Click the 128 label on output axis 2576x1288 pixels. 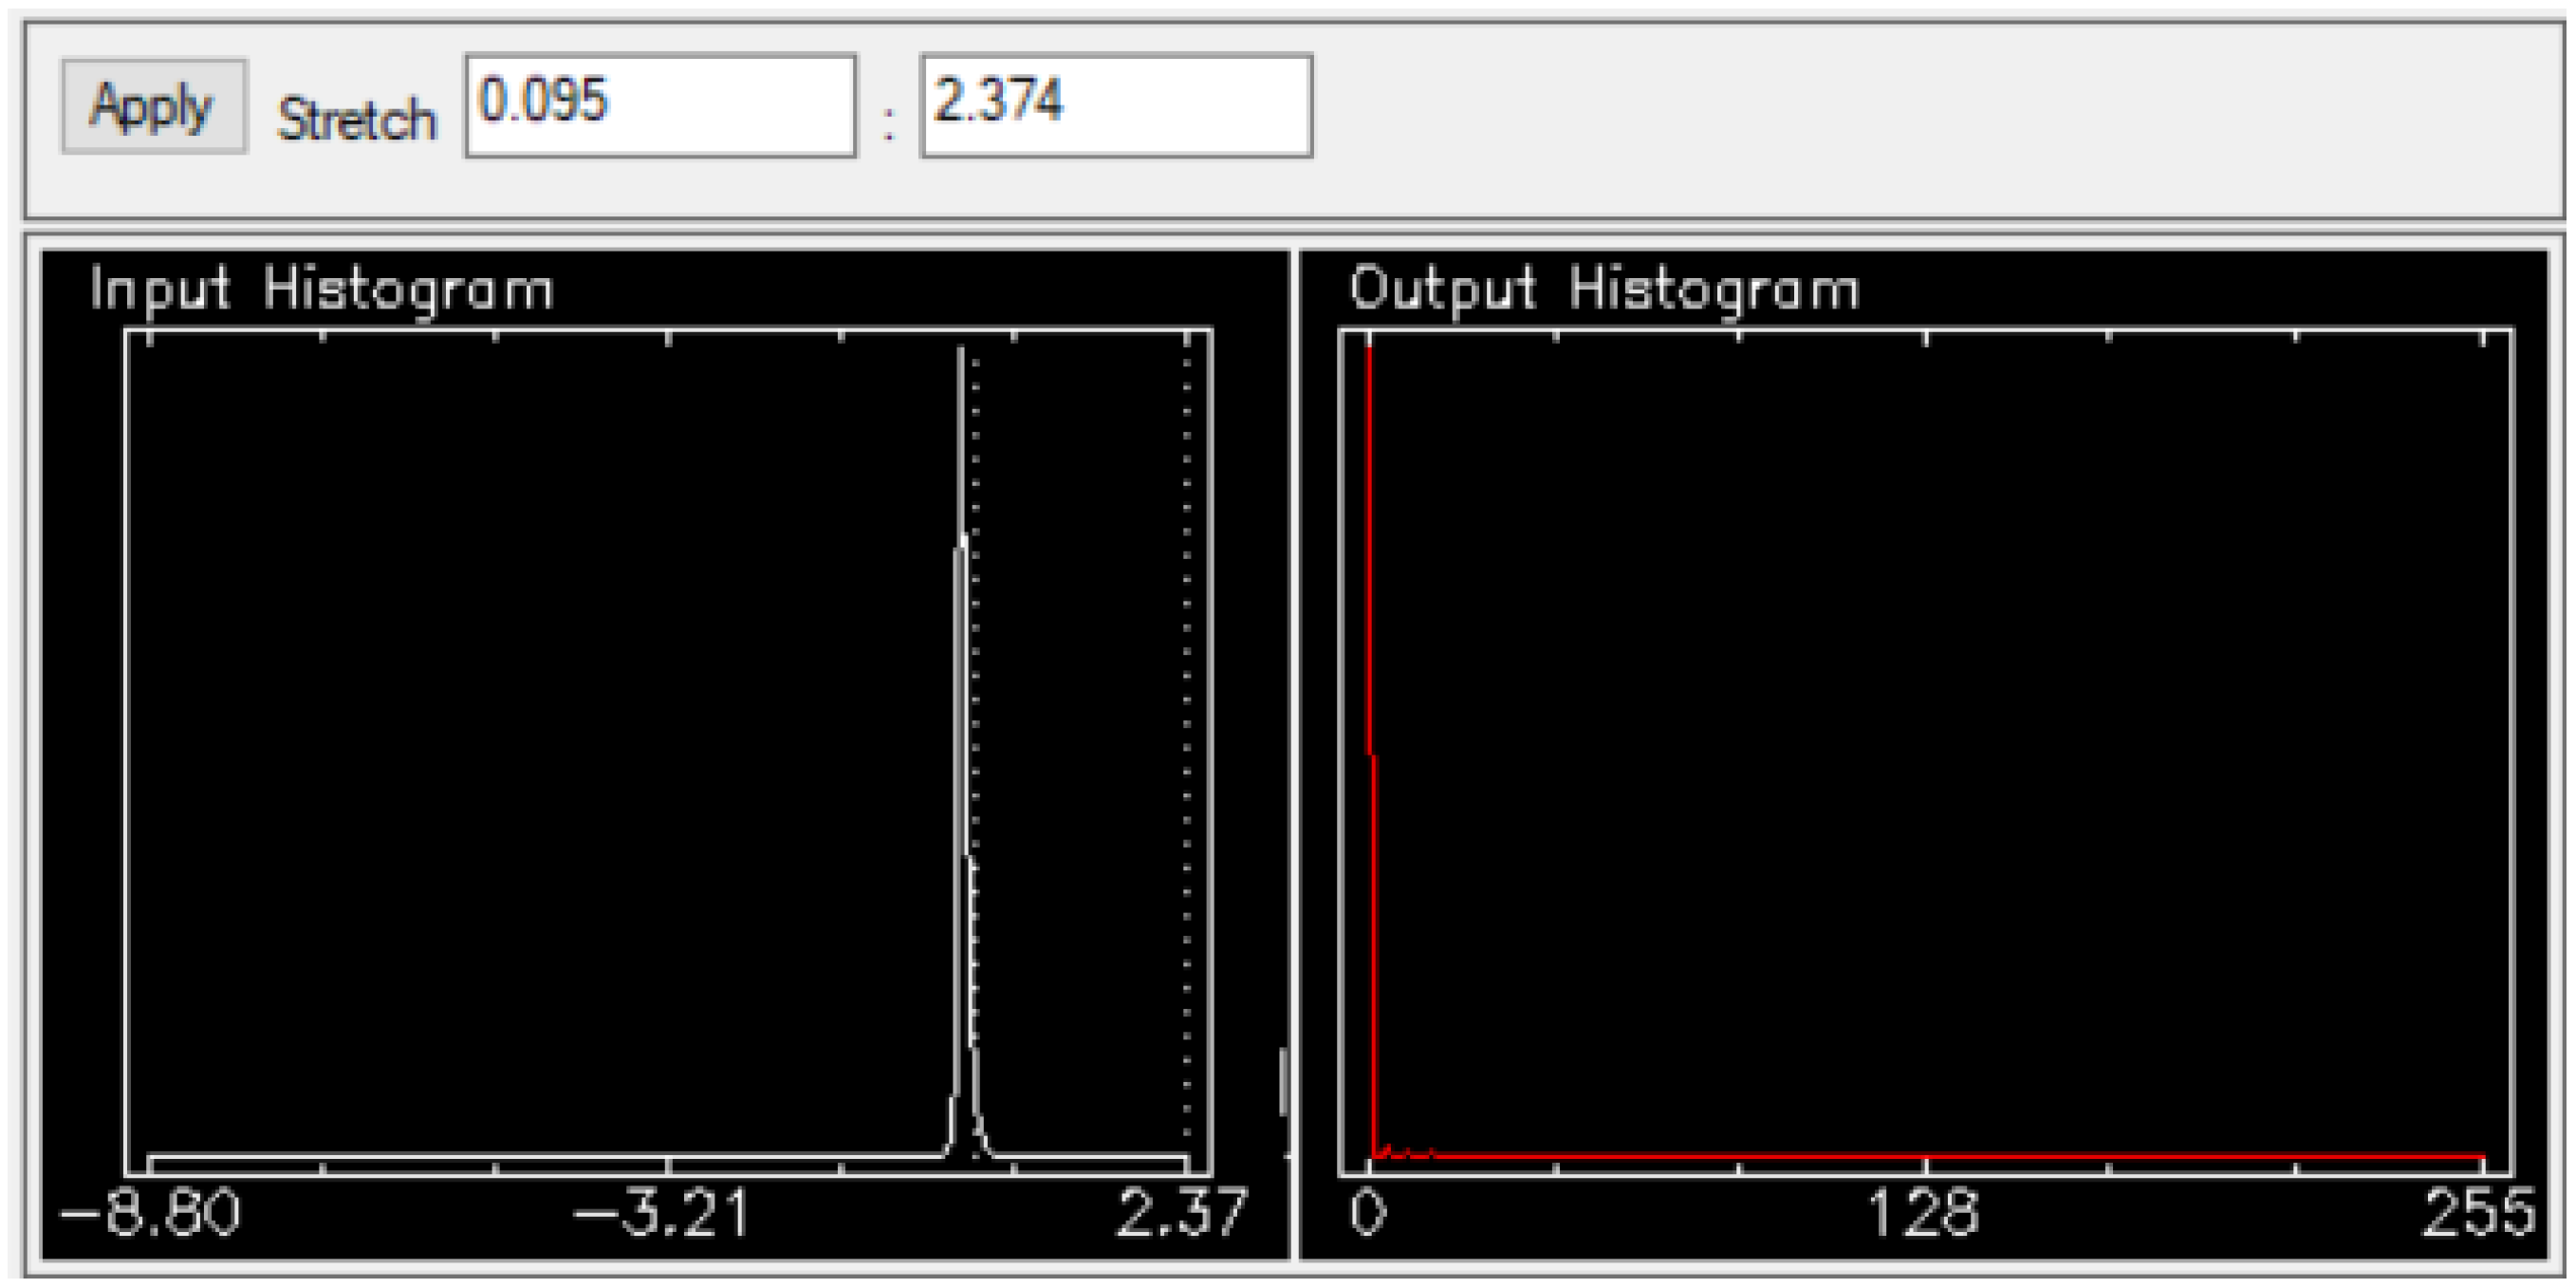(1923, 1213)
